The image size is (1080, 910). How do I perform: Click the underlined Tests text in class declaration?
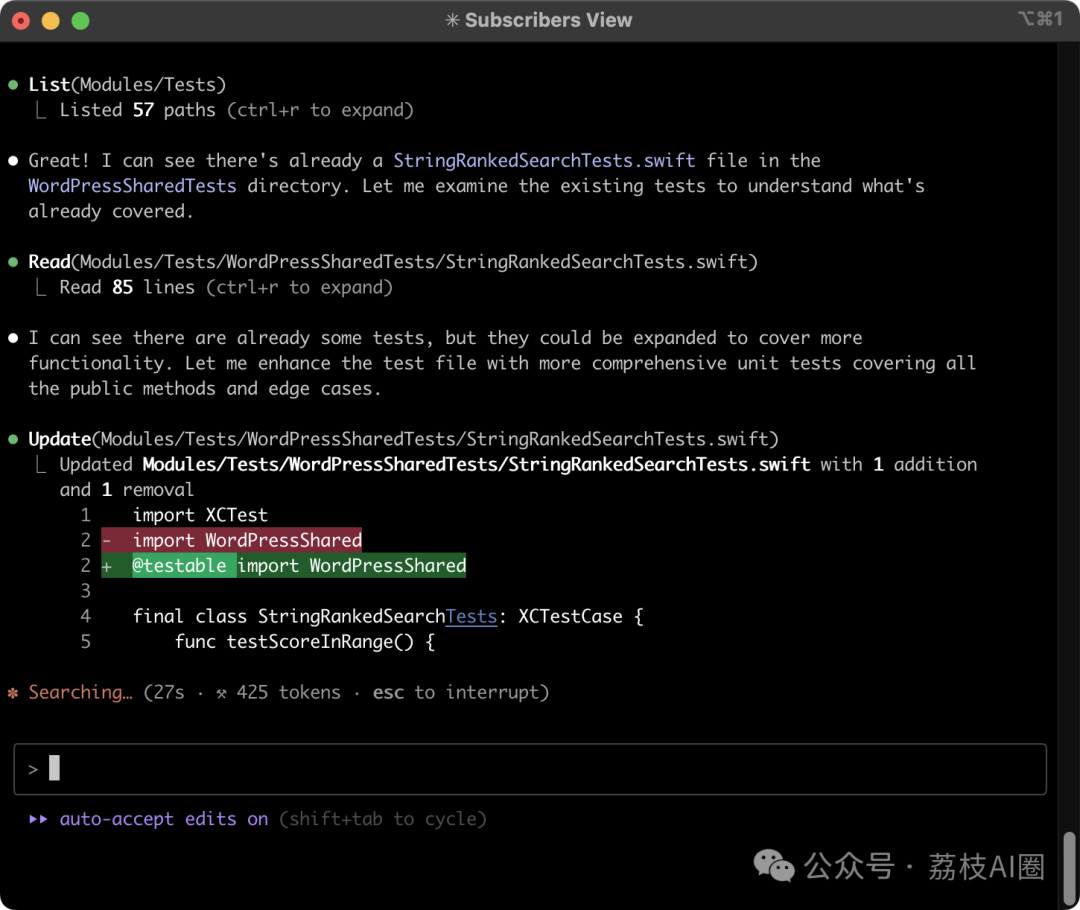click(x=471, y=617)
